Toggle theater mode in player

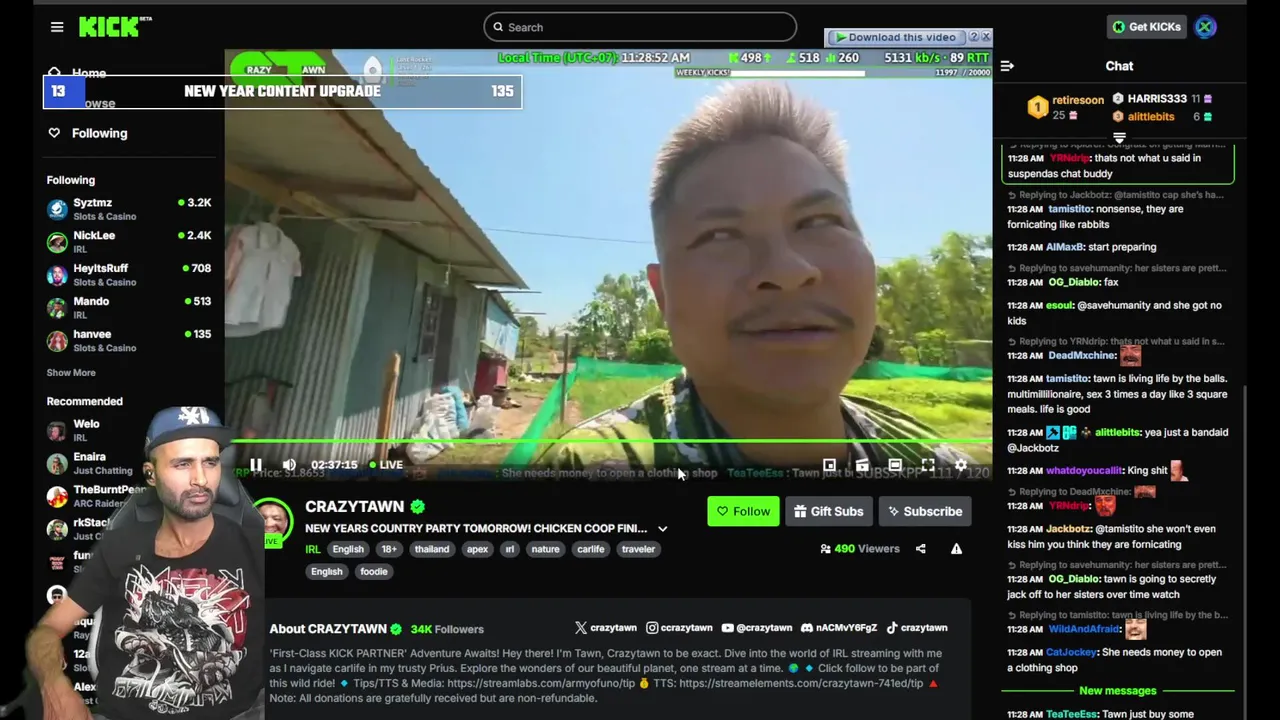pos(895,465)
